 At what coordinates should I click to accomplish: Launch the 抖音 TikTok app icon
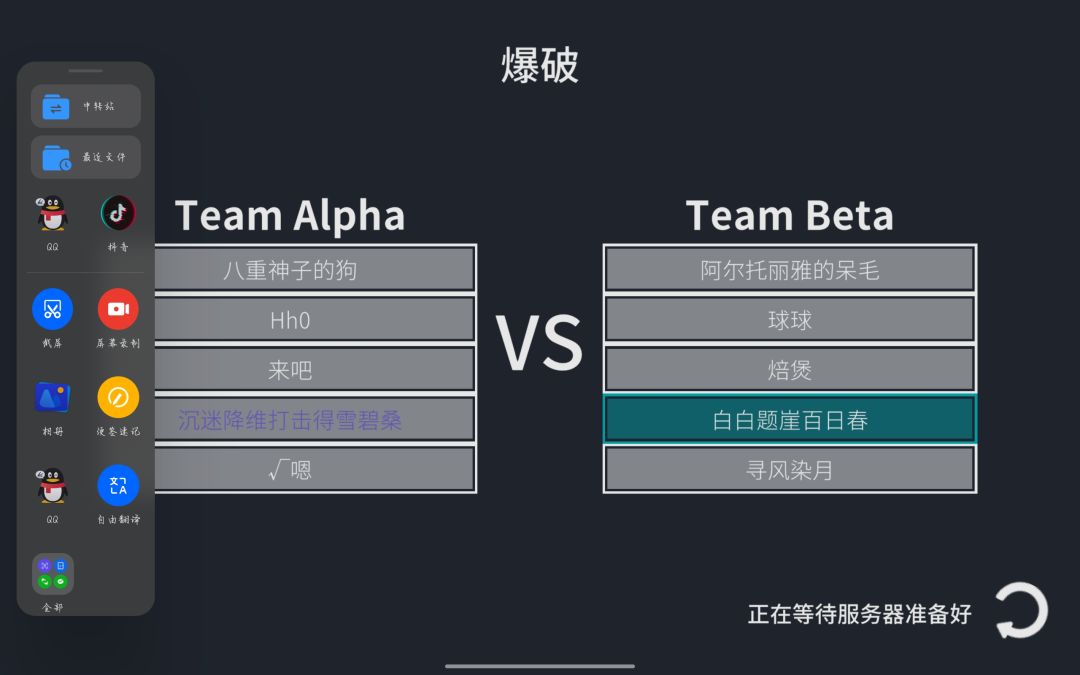click(118, 213)
